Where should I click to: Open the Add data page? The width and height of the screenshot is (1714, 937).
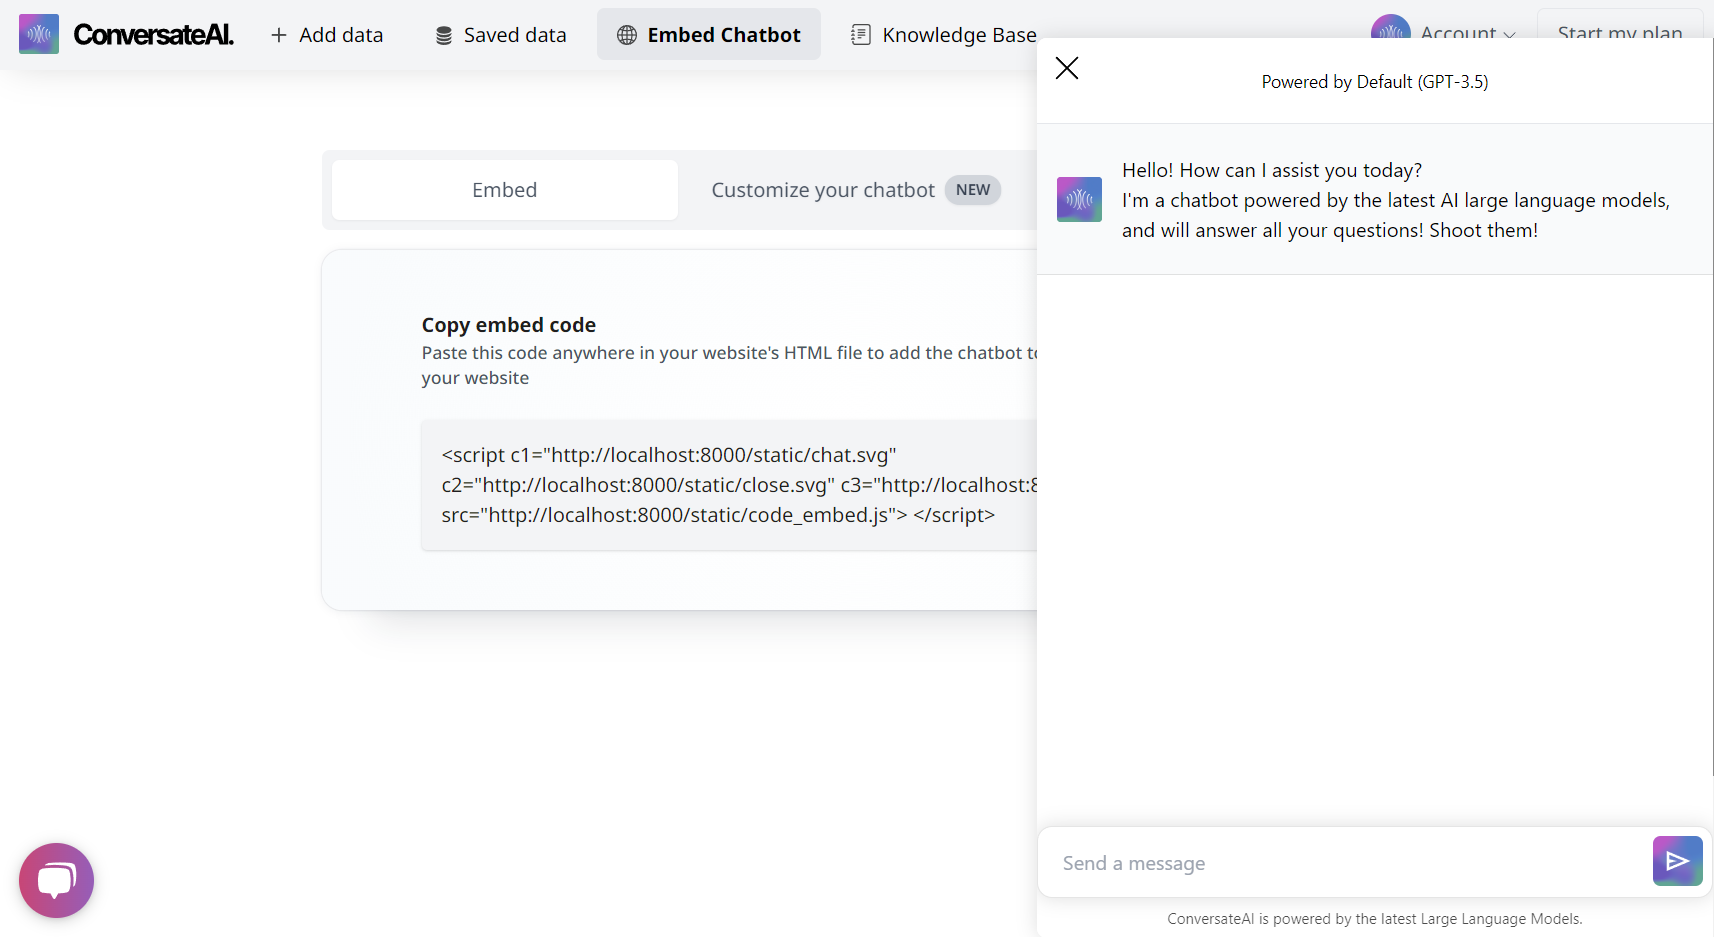point(327,35)
